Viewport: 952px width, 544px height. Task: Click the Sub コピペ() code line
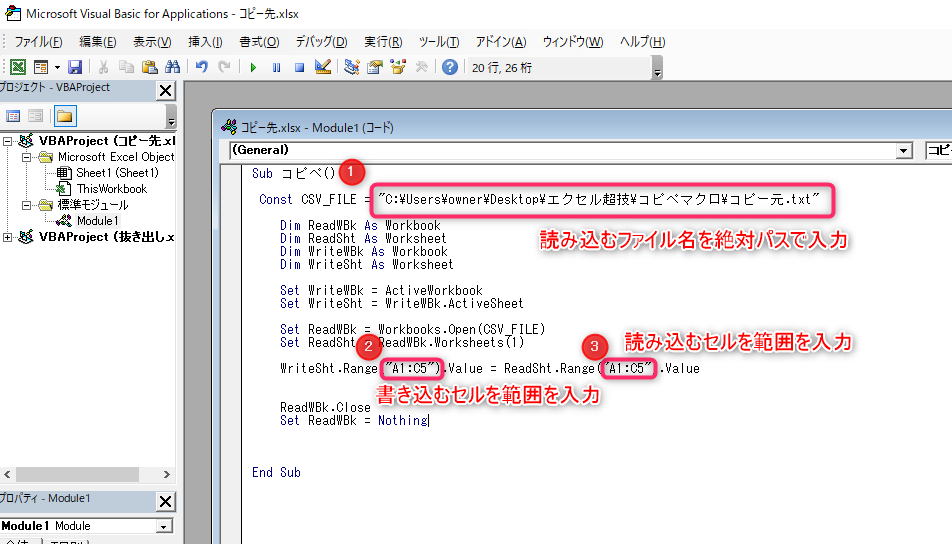(293, 174)
